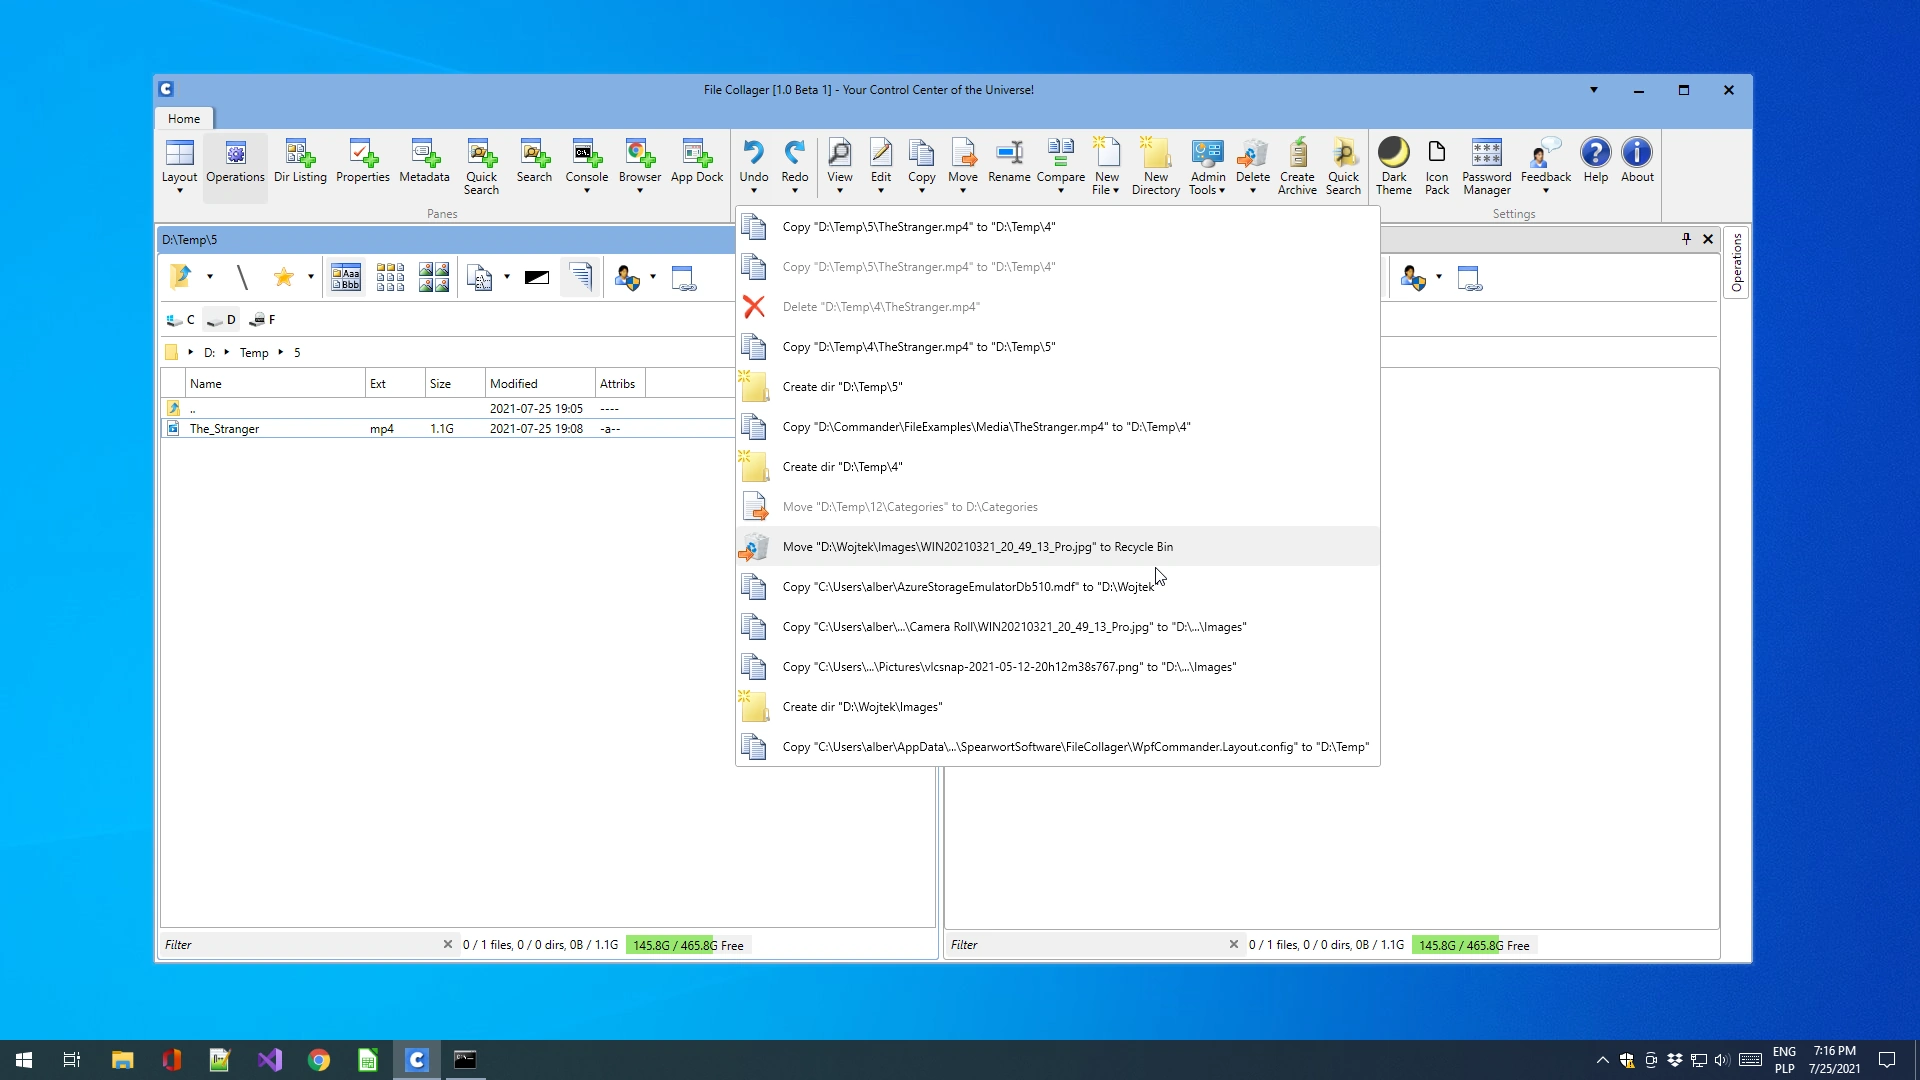1920x1080 pixels.
Task: Select the The_Stranger file row
Action: 448,428
